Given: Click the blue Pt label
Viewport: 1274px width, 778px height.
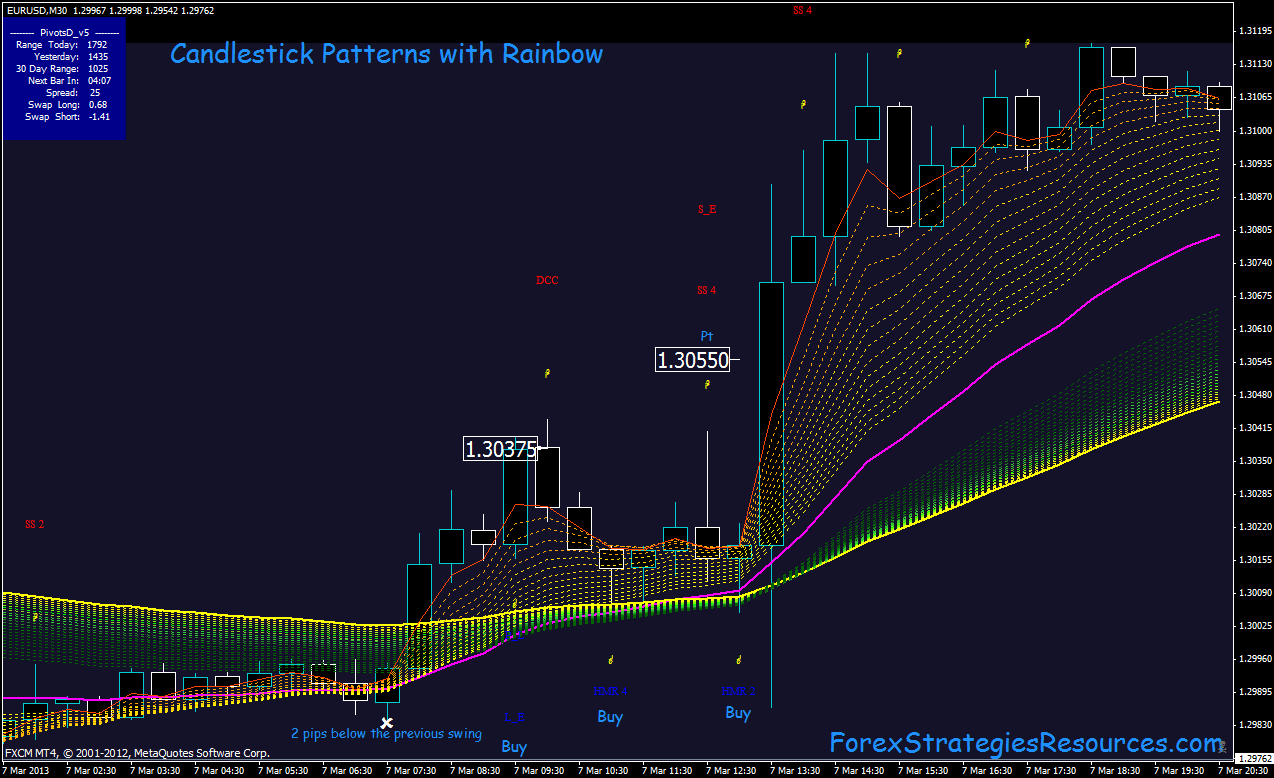Looking at the screenshot, I should pos(707,335).
